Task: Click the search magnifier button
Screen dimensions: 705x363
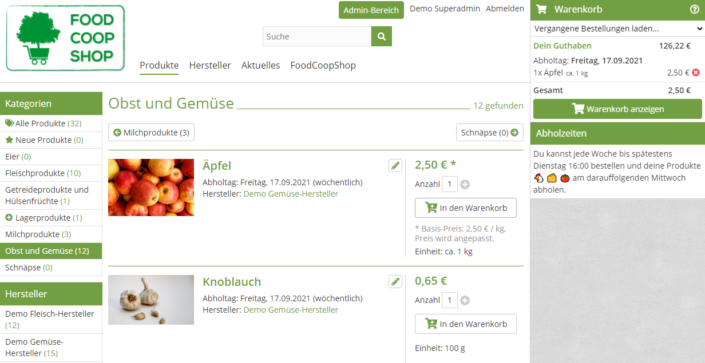Action: coord(381,36)
